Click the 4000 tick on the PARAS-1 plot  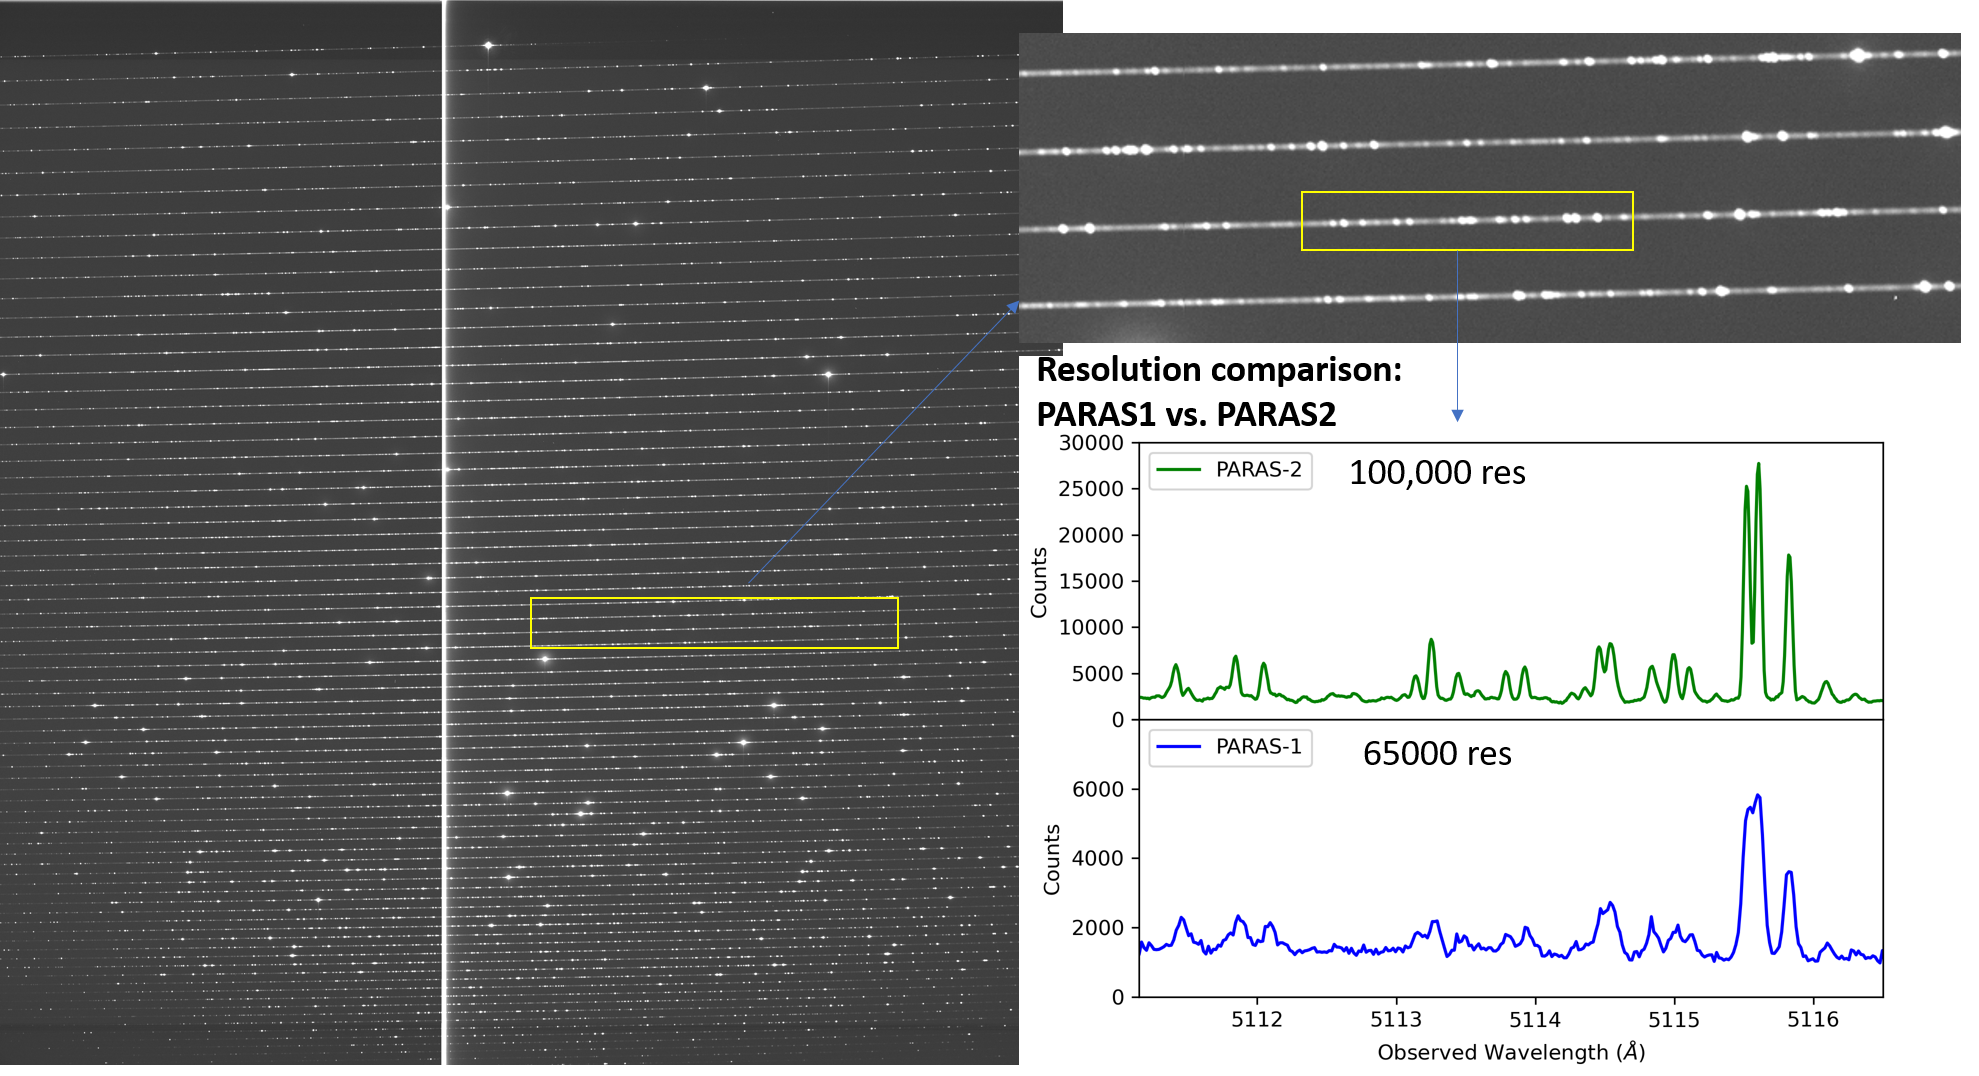point(1098,858)
